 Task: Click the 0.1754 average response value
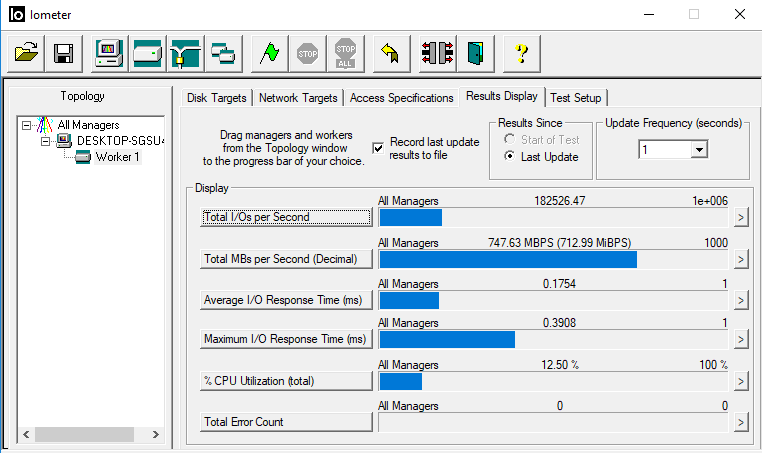(x=559, y=284)
